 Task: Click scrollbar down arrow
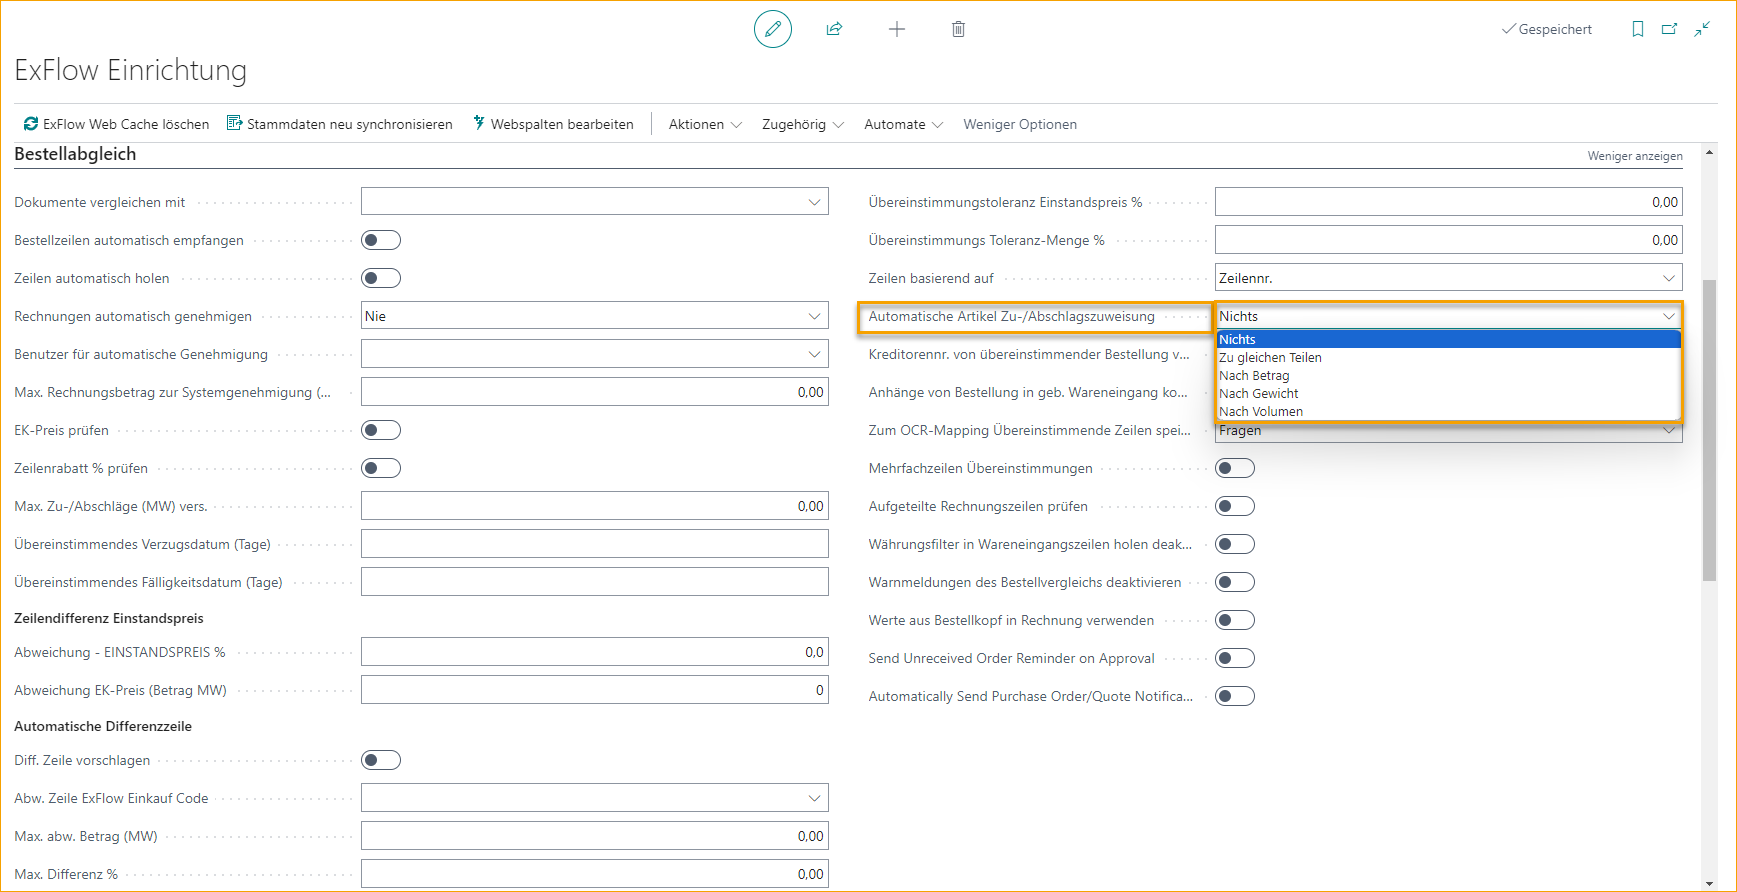pyautogui.click(x=1709, y=883)
